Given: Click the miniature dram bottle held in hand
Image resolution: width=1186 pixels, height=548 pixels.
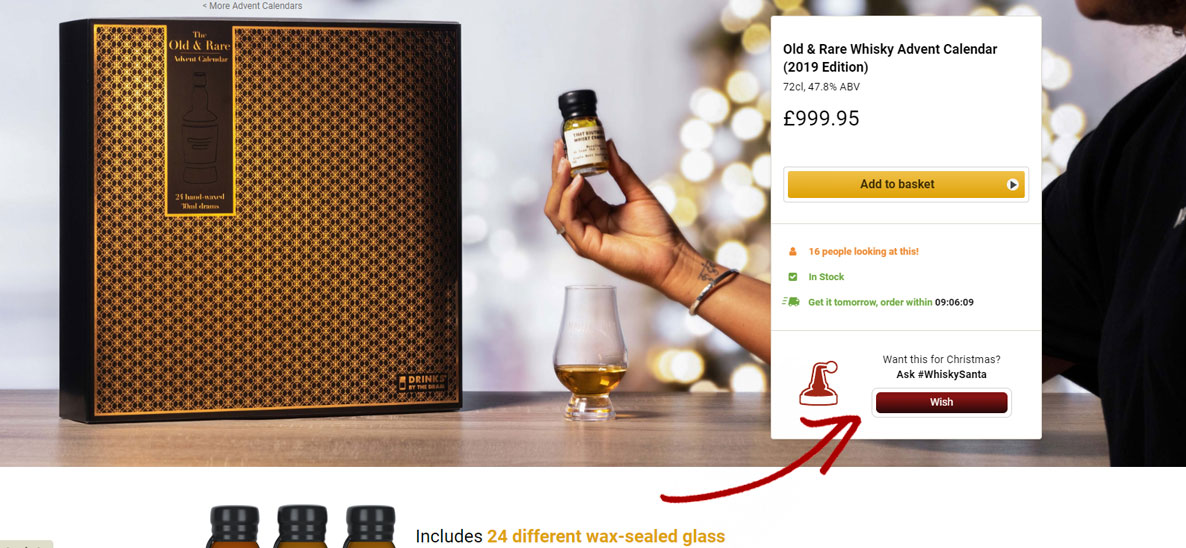Looking at the screenshot, I should 584,133.
